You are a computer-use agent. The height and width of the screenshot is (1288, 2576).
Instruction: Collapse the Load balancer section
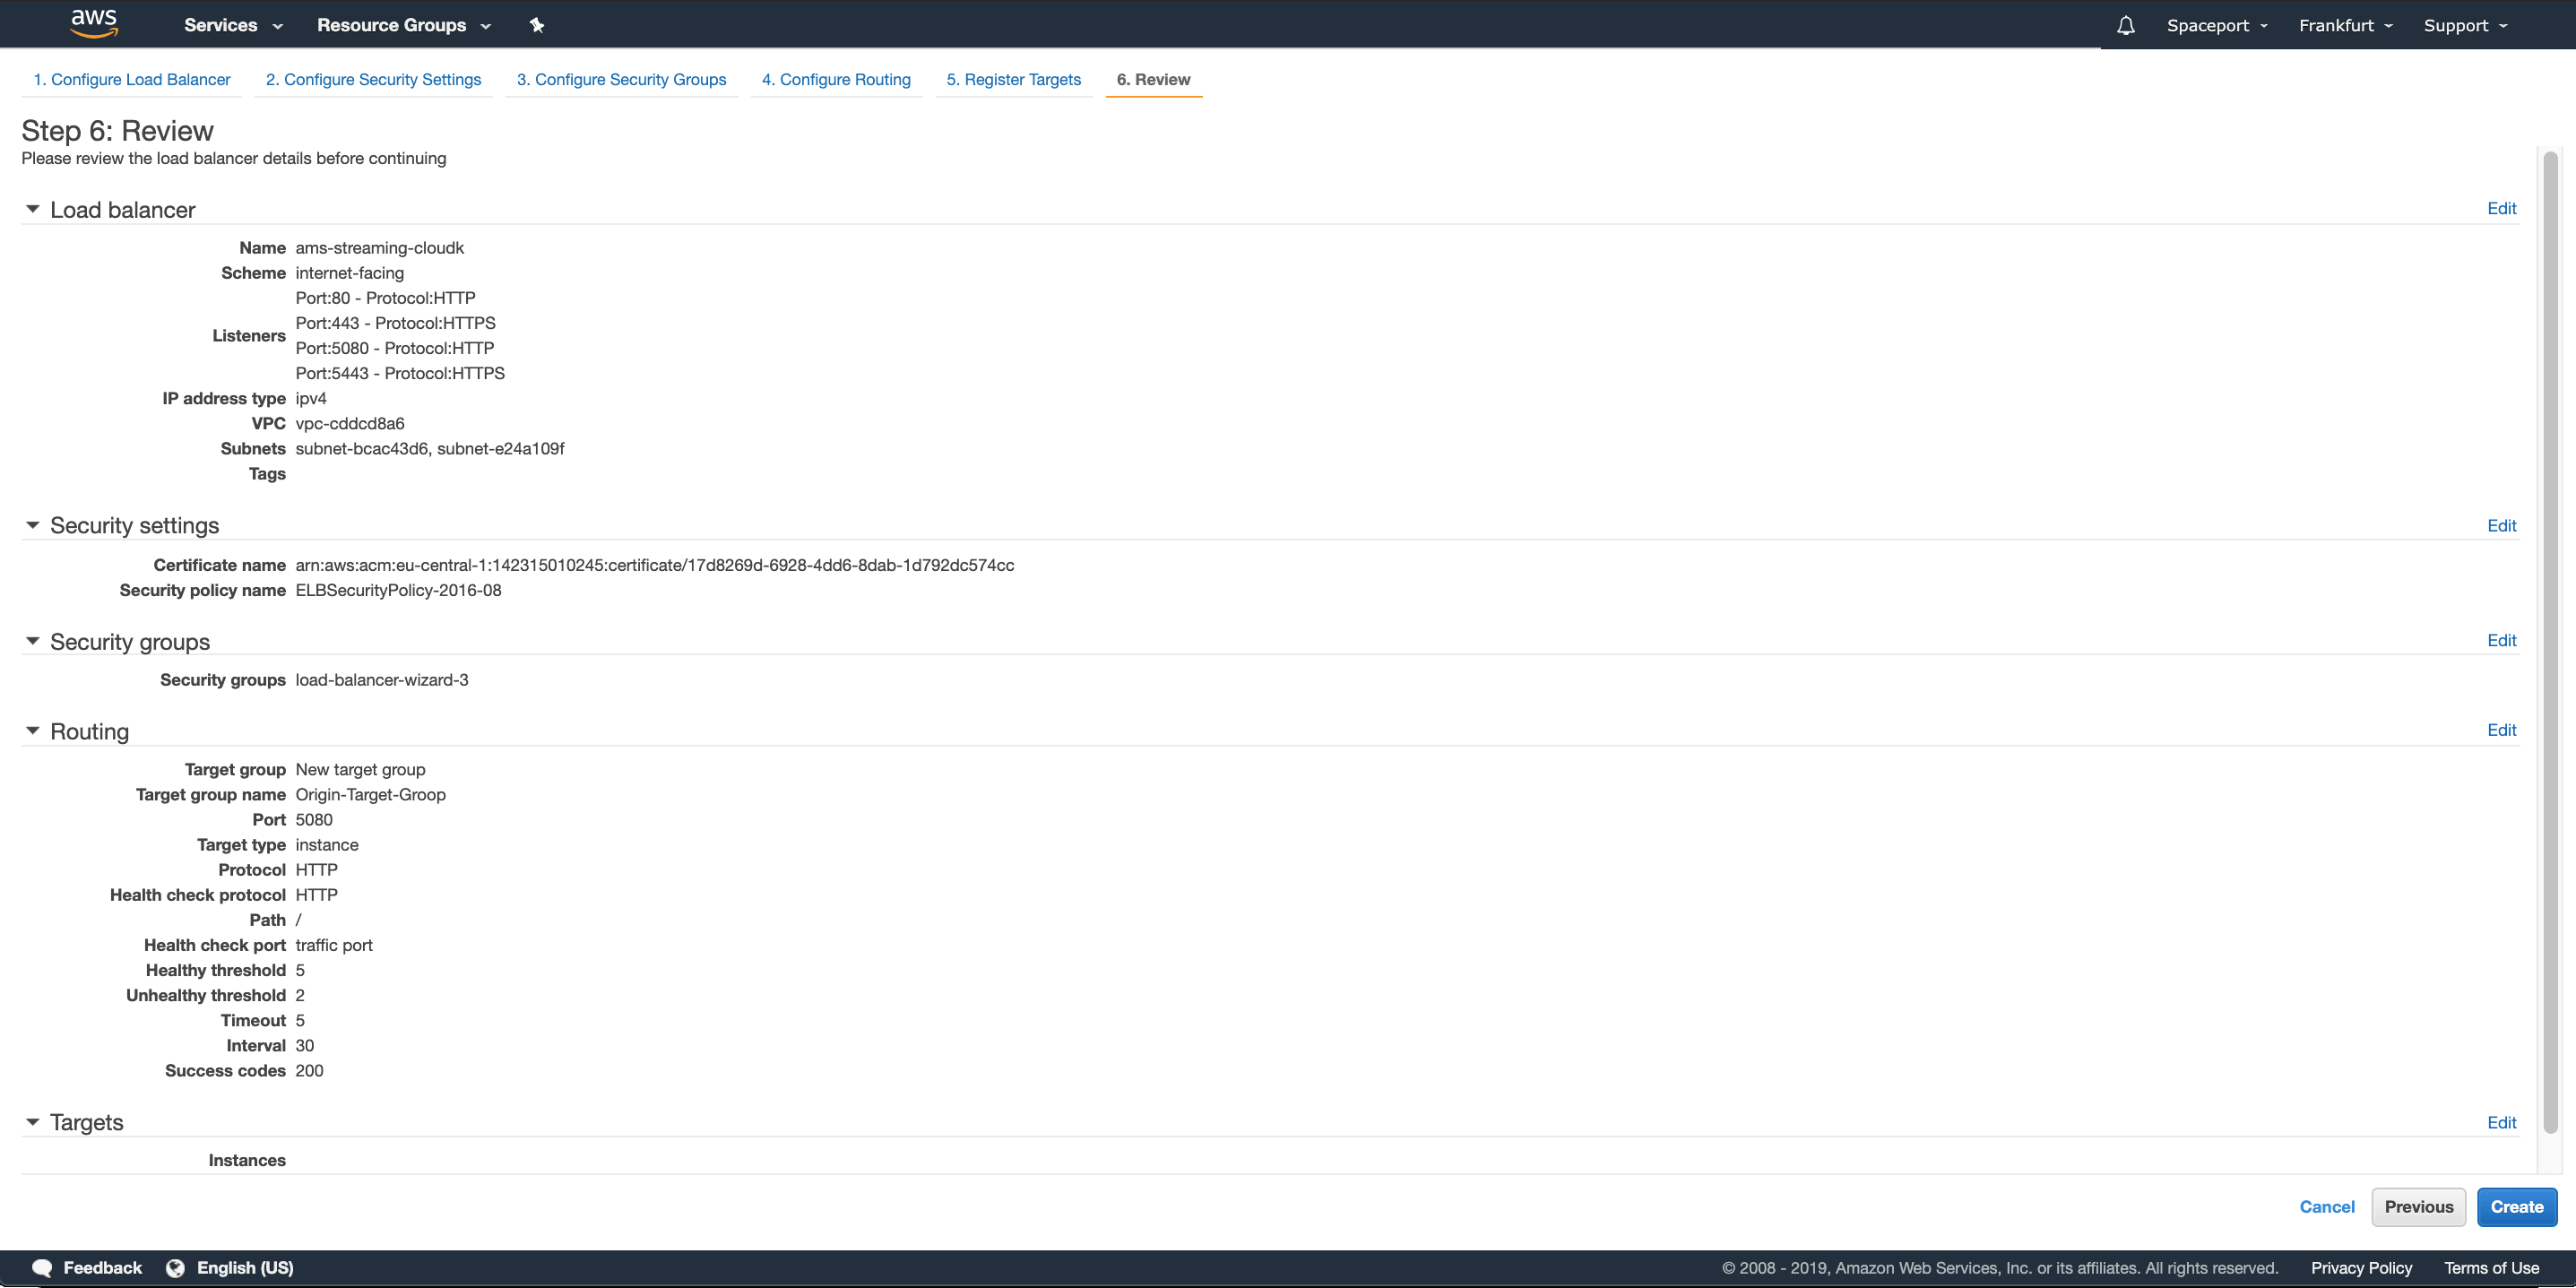click(32, 209)
